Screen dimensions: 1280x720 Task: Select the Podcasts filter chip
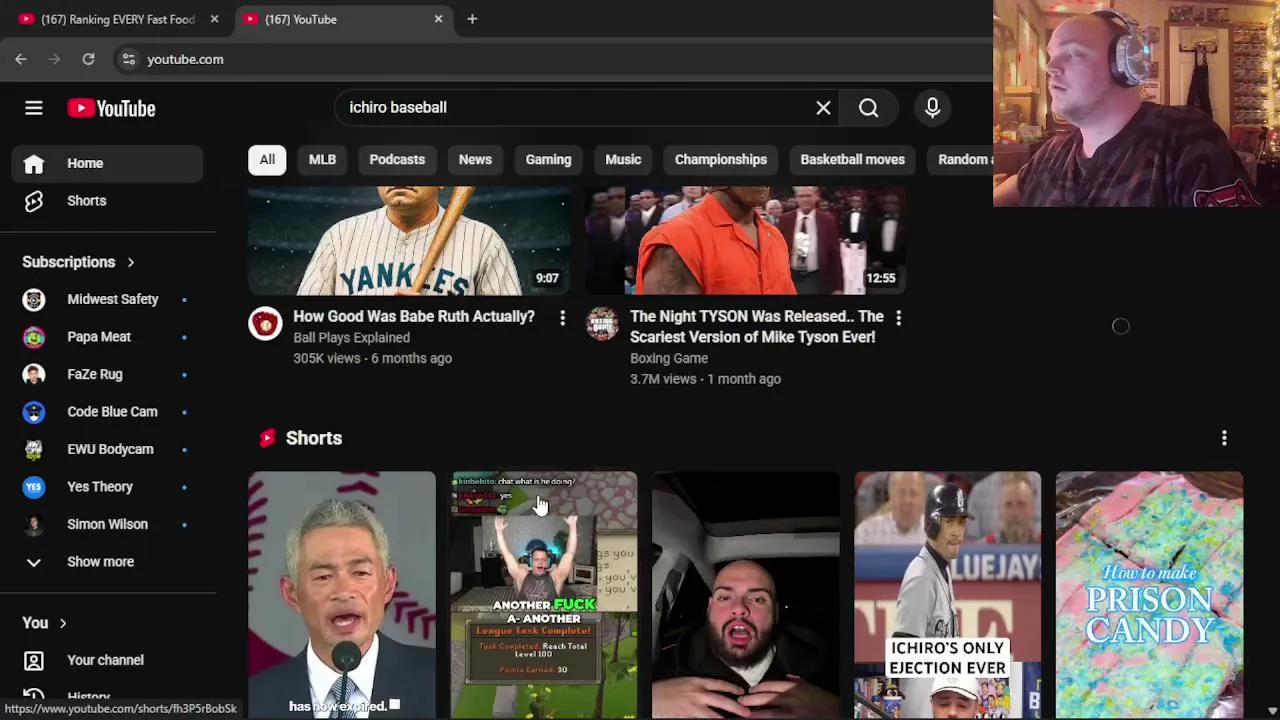397,159
